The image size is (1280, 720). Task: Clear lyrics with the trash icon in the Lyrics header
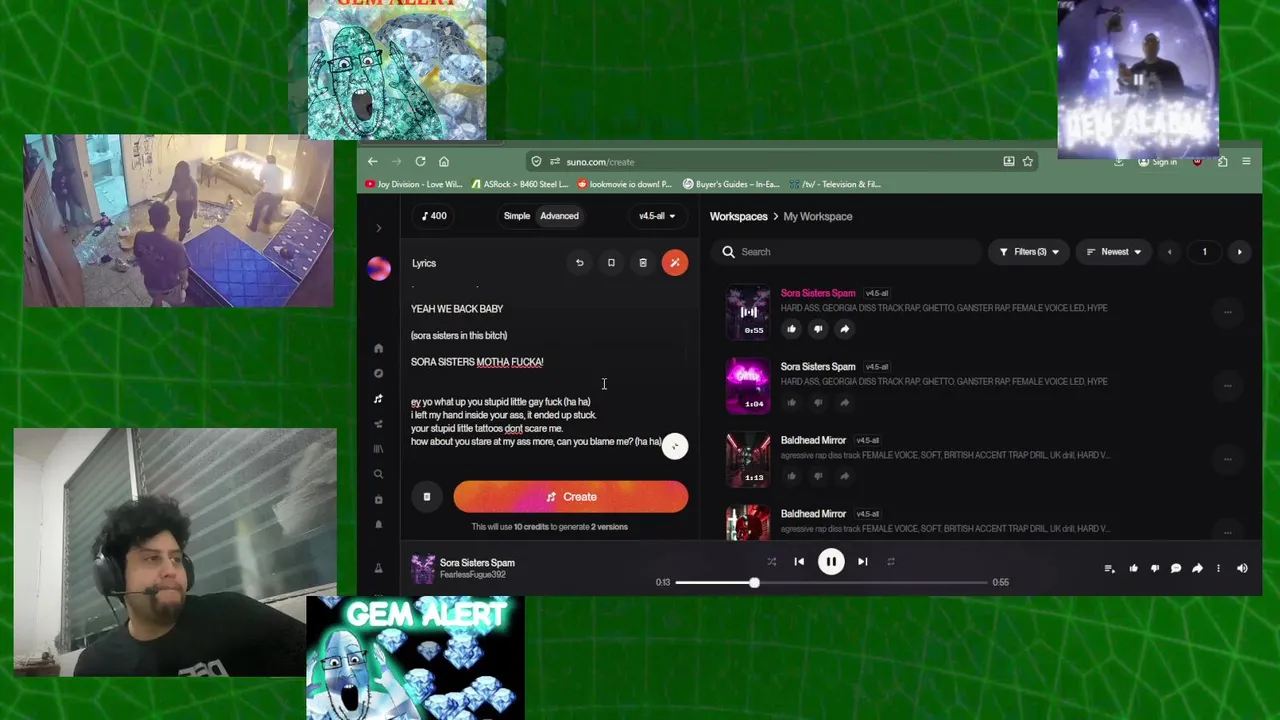coord(643,263)
